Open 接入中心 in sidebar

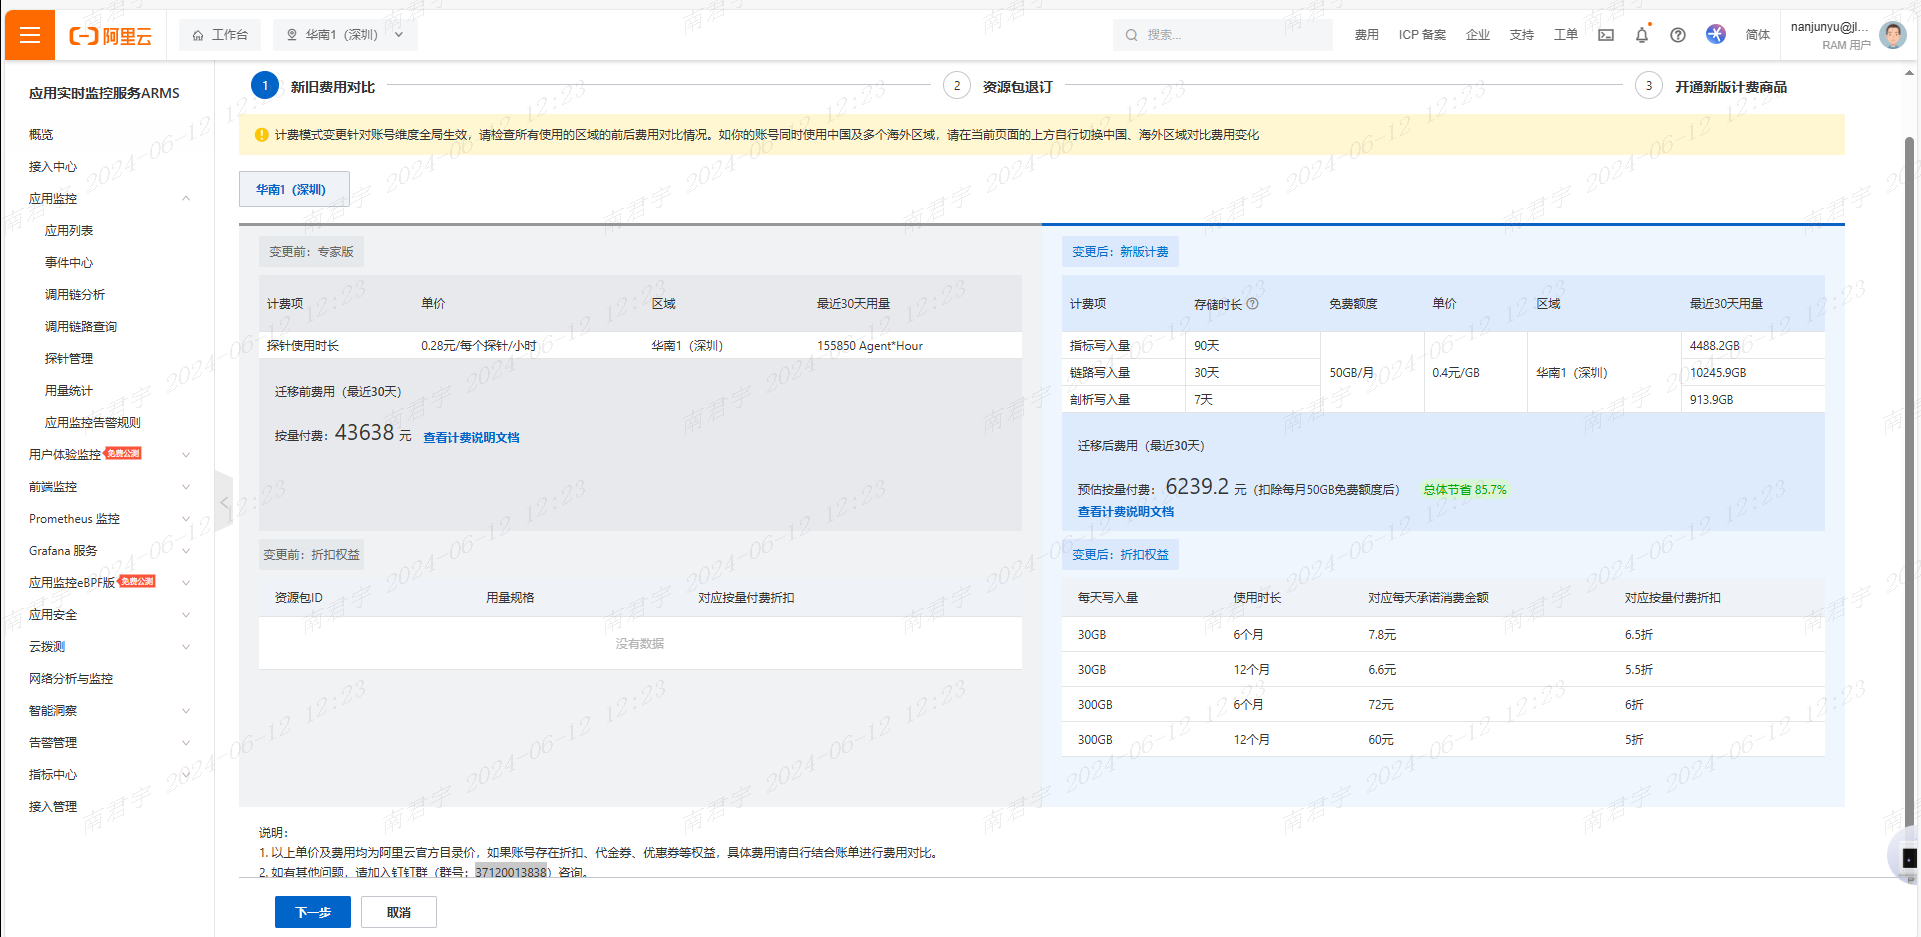click(53, 167)
